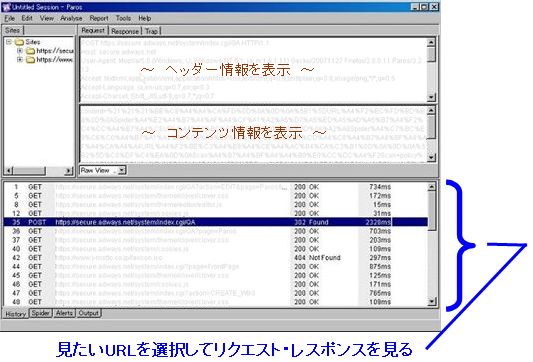Screen dimensions: 533x362
Task: Close the Paros window
Action: click(434, 7)
